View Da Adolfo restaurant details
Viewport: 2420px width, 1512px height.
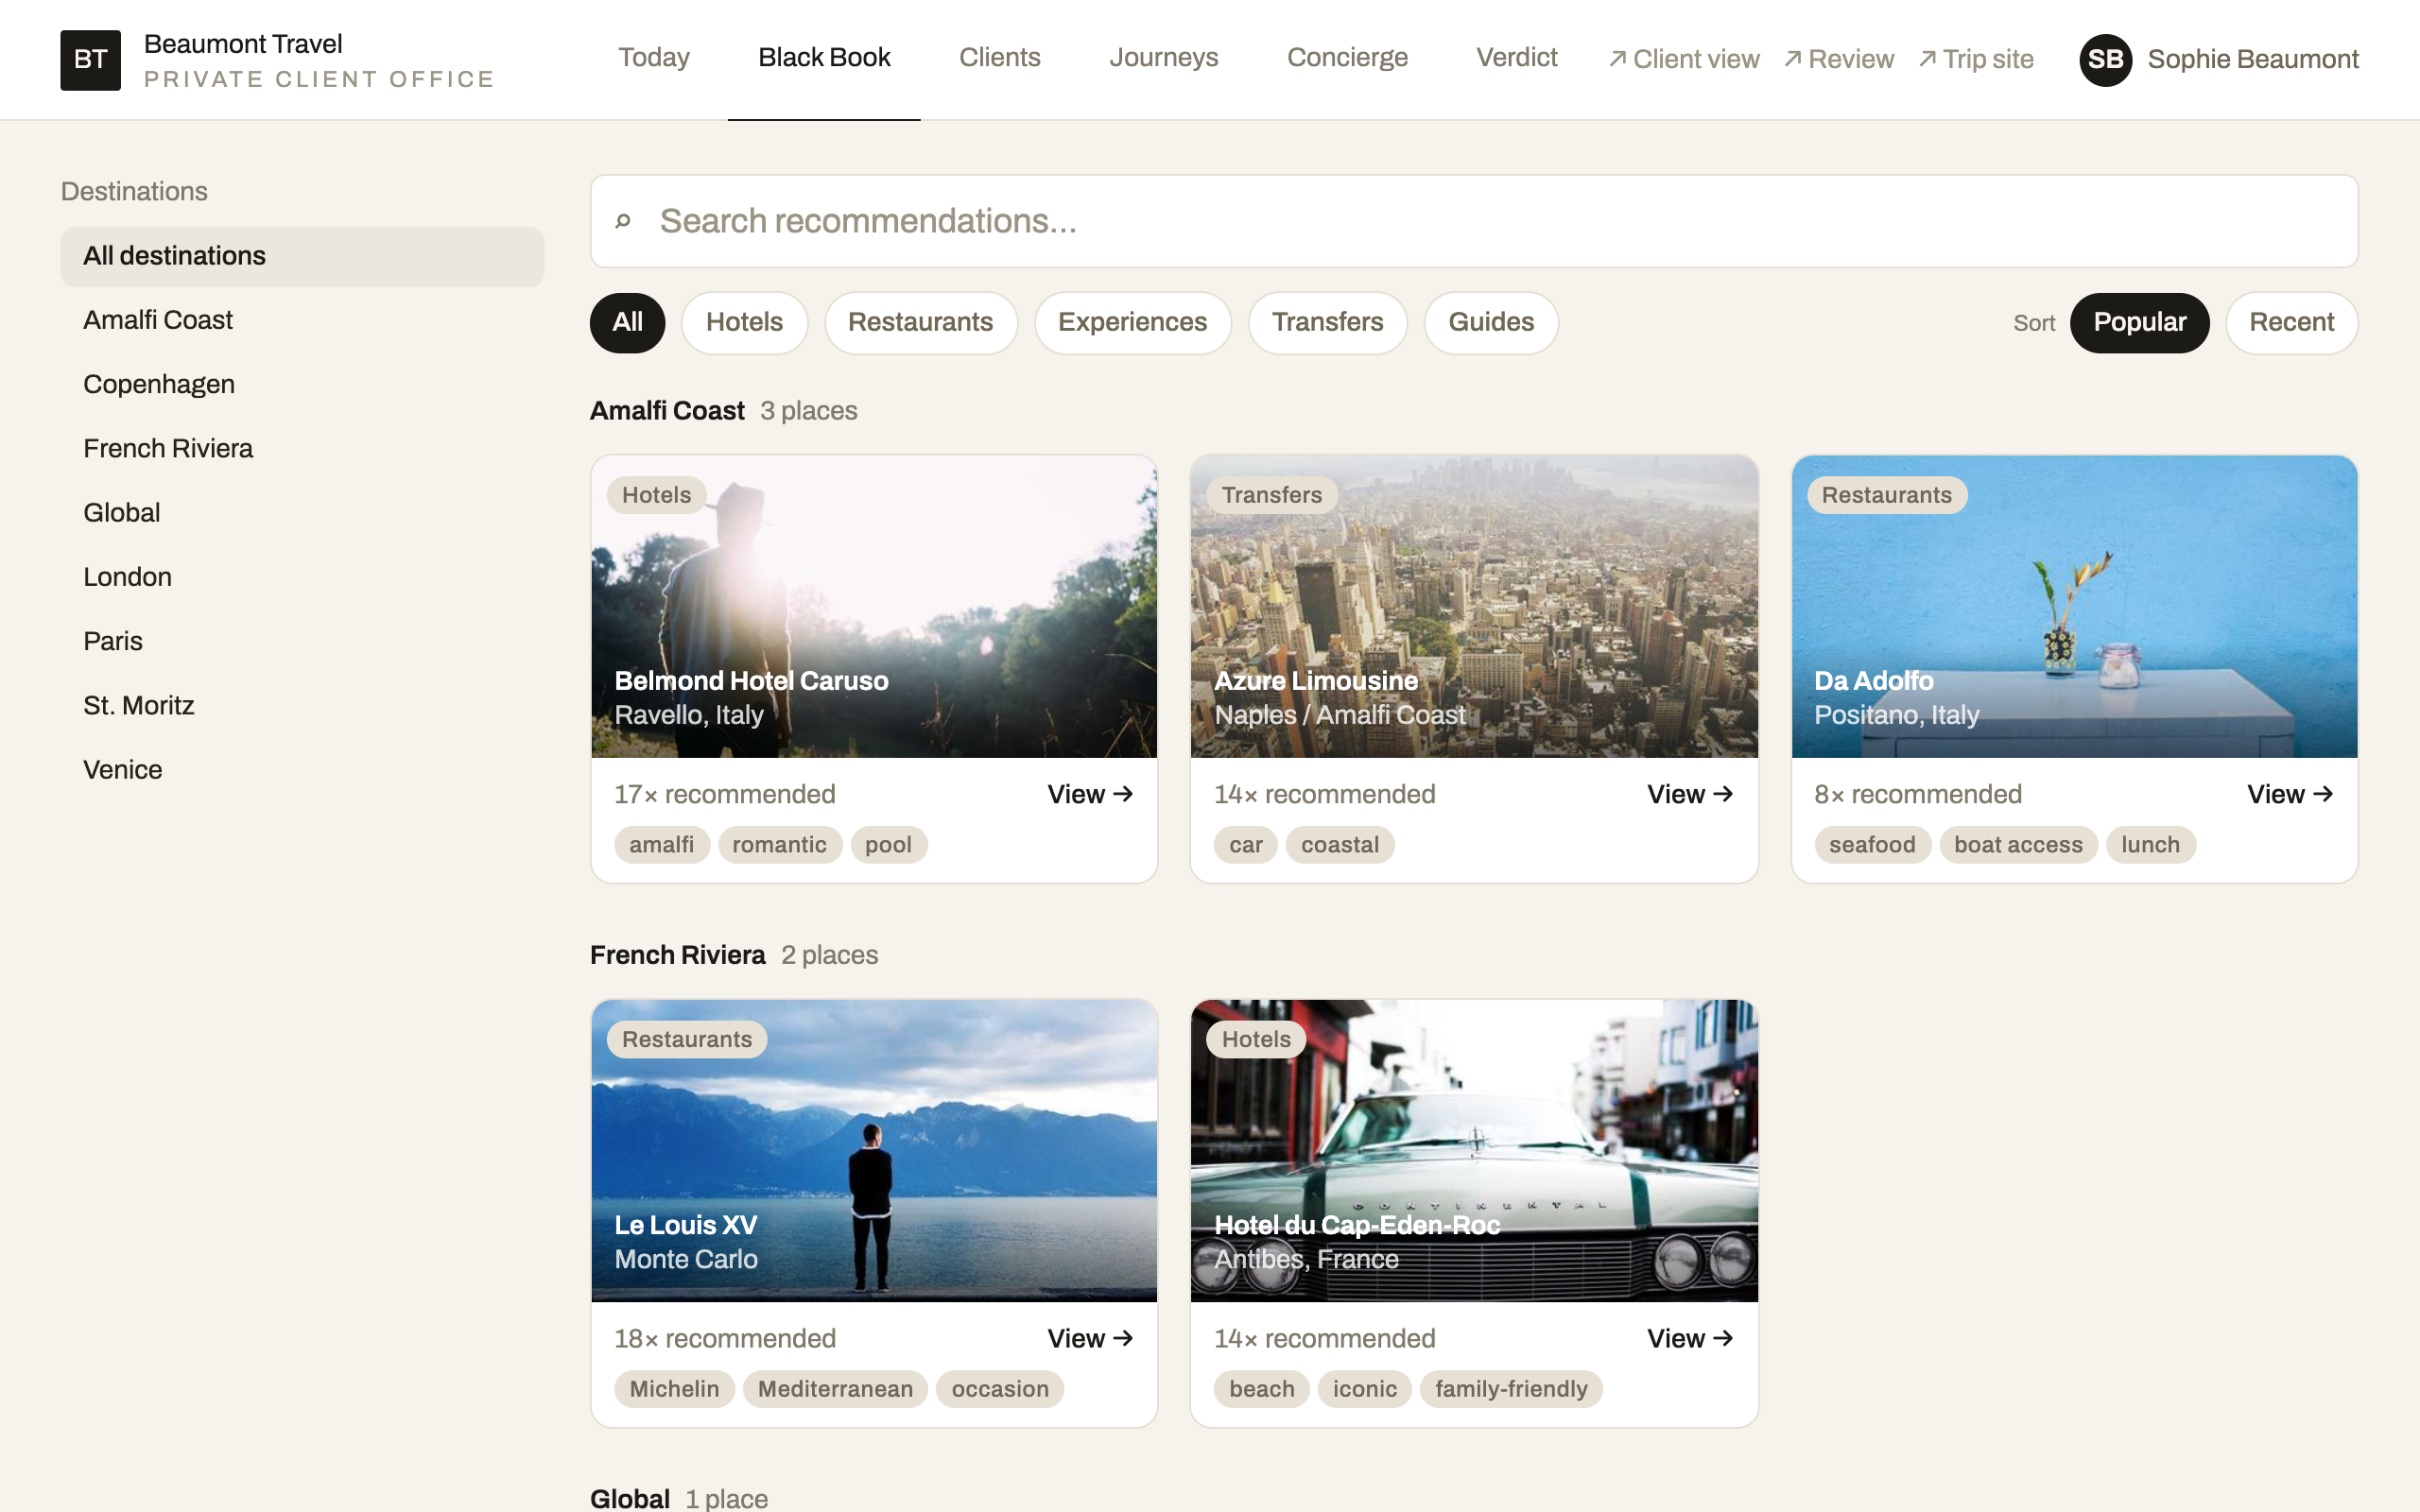click(x=2290, y=794)
